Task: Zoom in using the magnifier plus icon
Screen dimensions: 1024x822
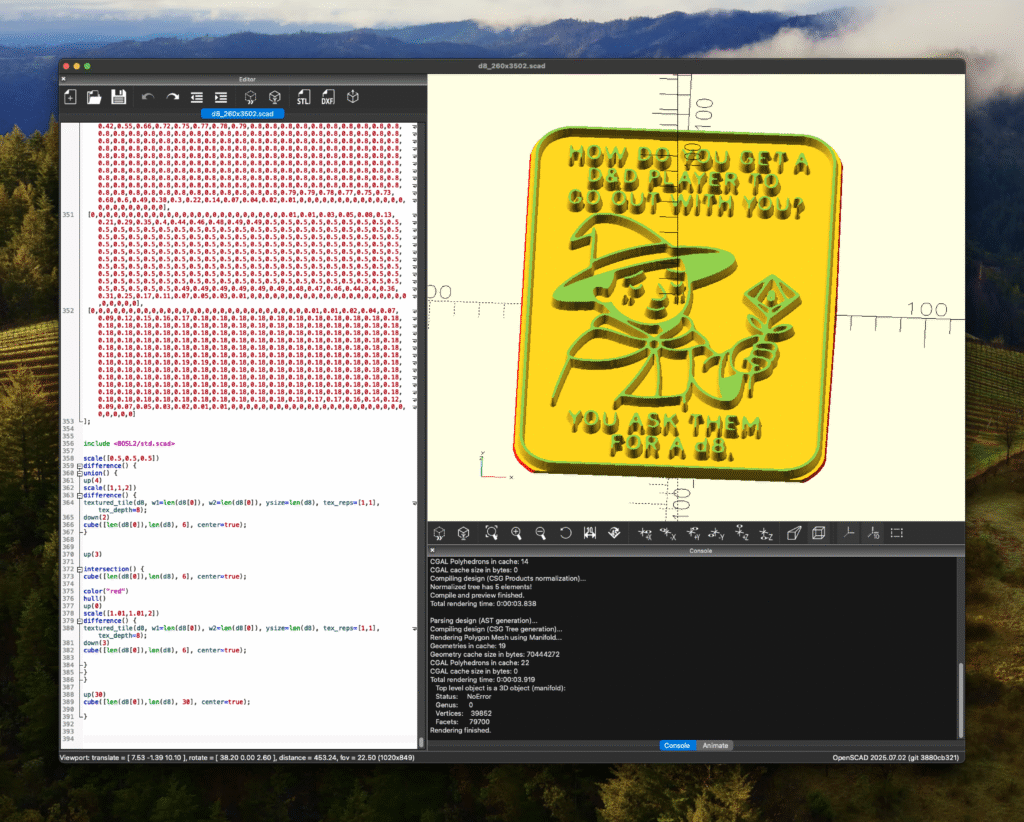Action: click(x=516, y=534)
